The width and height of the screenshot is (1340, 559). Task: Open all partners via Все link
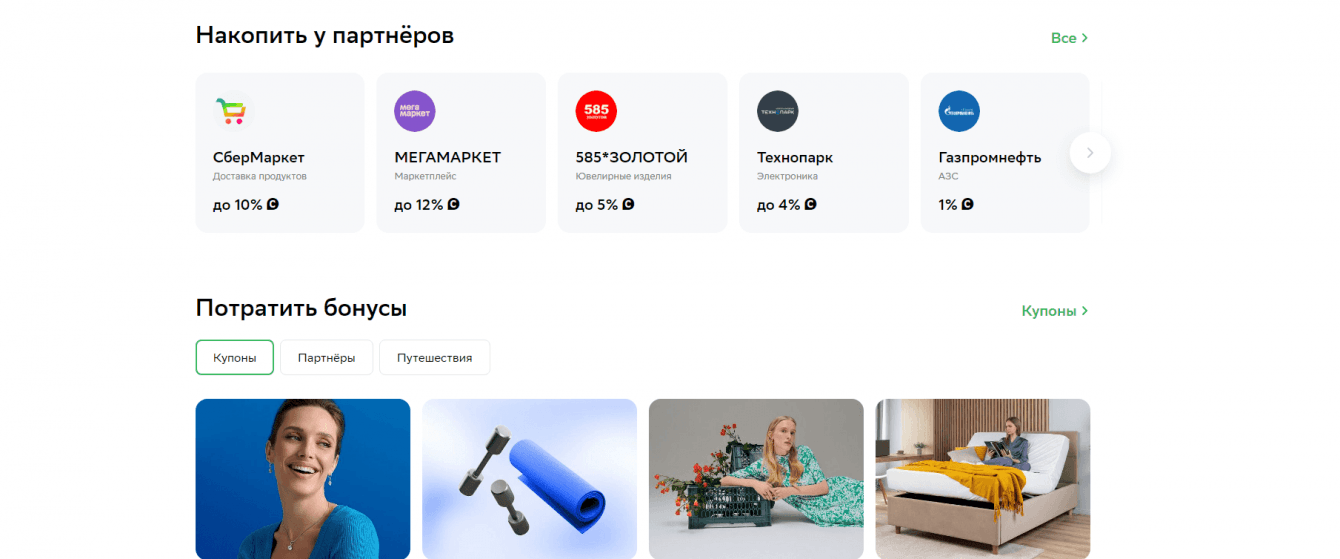point(1069,38)
